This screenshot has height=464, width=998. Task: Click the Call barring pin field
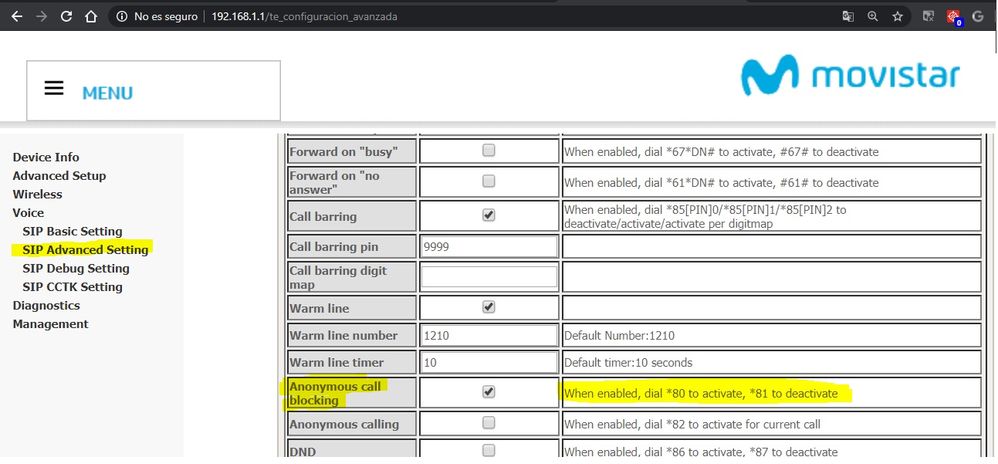click(x=489, y=246)
